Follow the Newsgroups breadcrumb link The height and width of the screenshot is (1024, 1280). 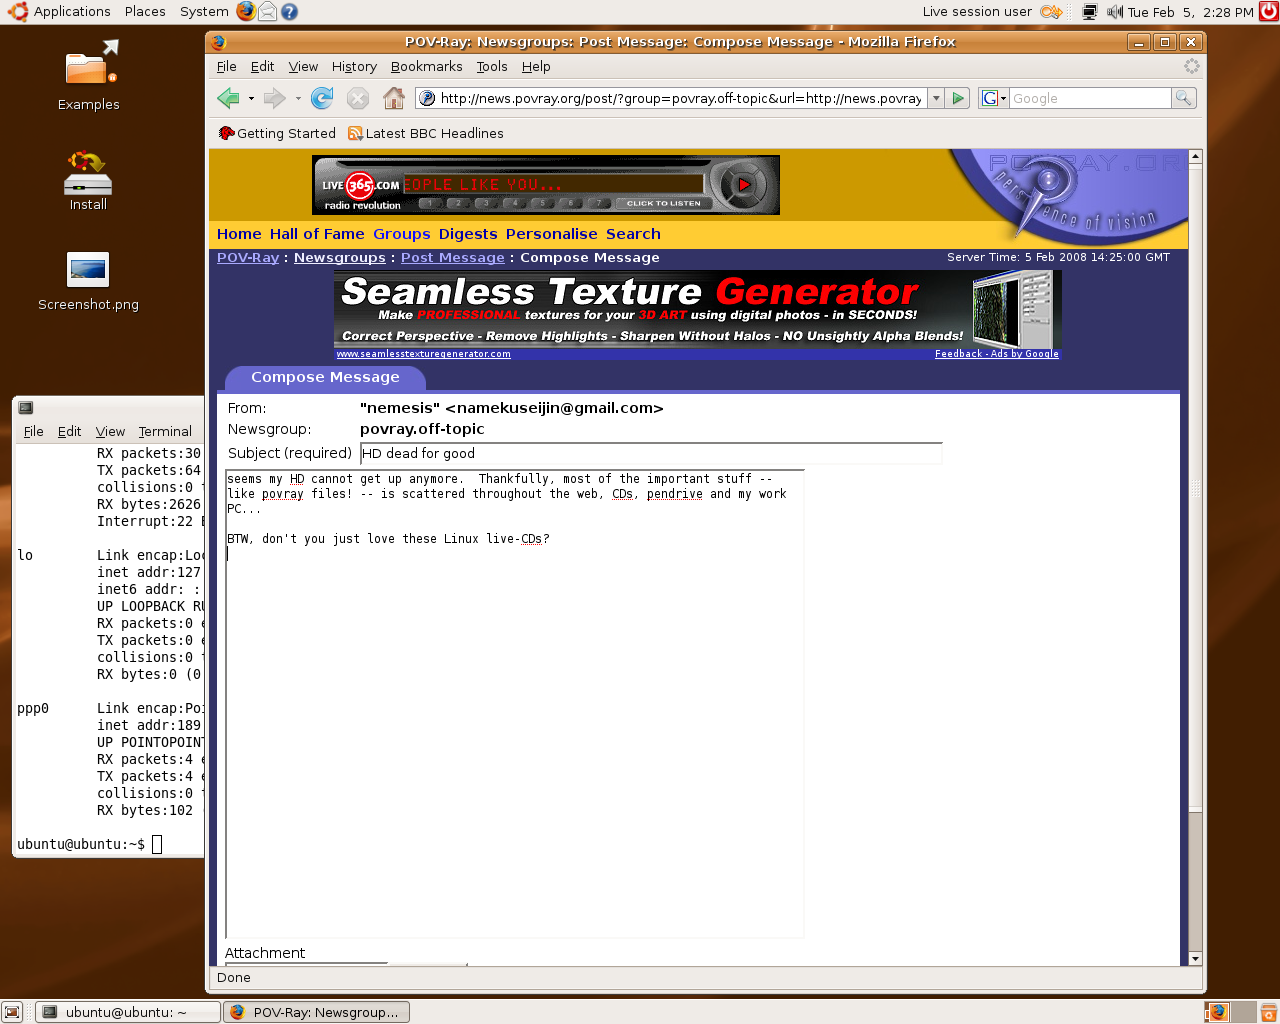(x=339, y=257)
